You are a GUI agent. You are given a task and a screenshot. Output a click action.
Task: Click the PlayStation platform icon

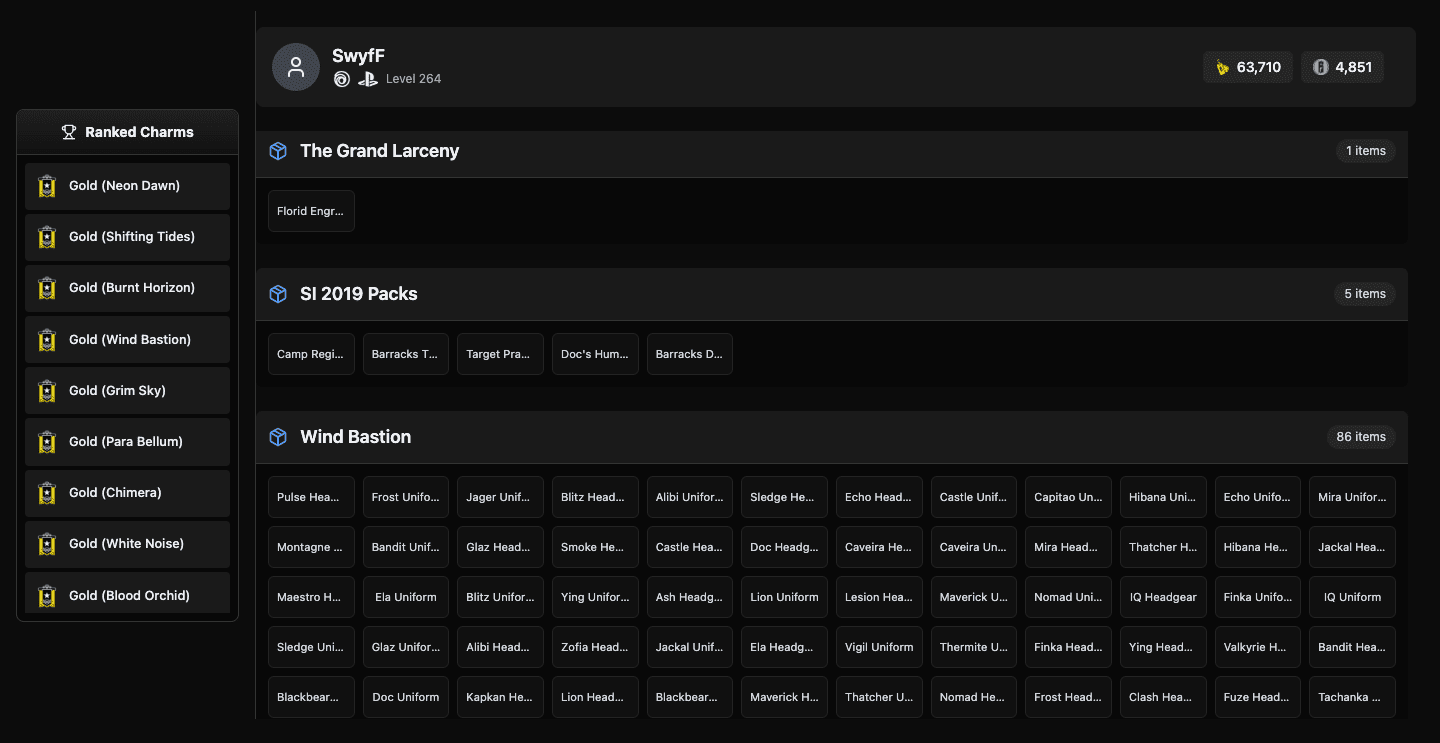point(367,79)
